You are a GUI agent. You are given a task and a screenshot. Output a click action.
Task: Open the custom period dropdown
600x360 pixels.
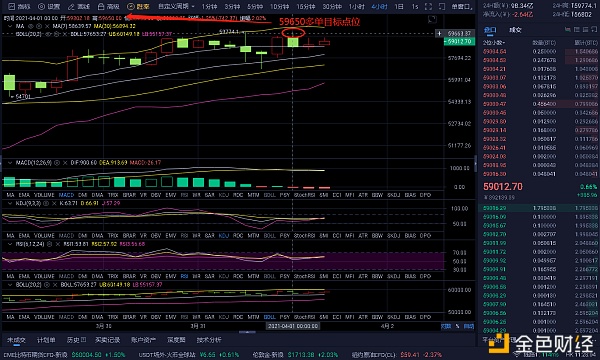176,7
